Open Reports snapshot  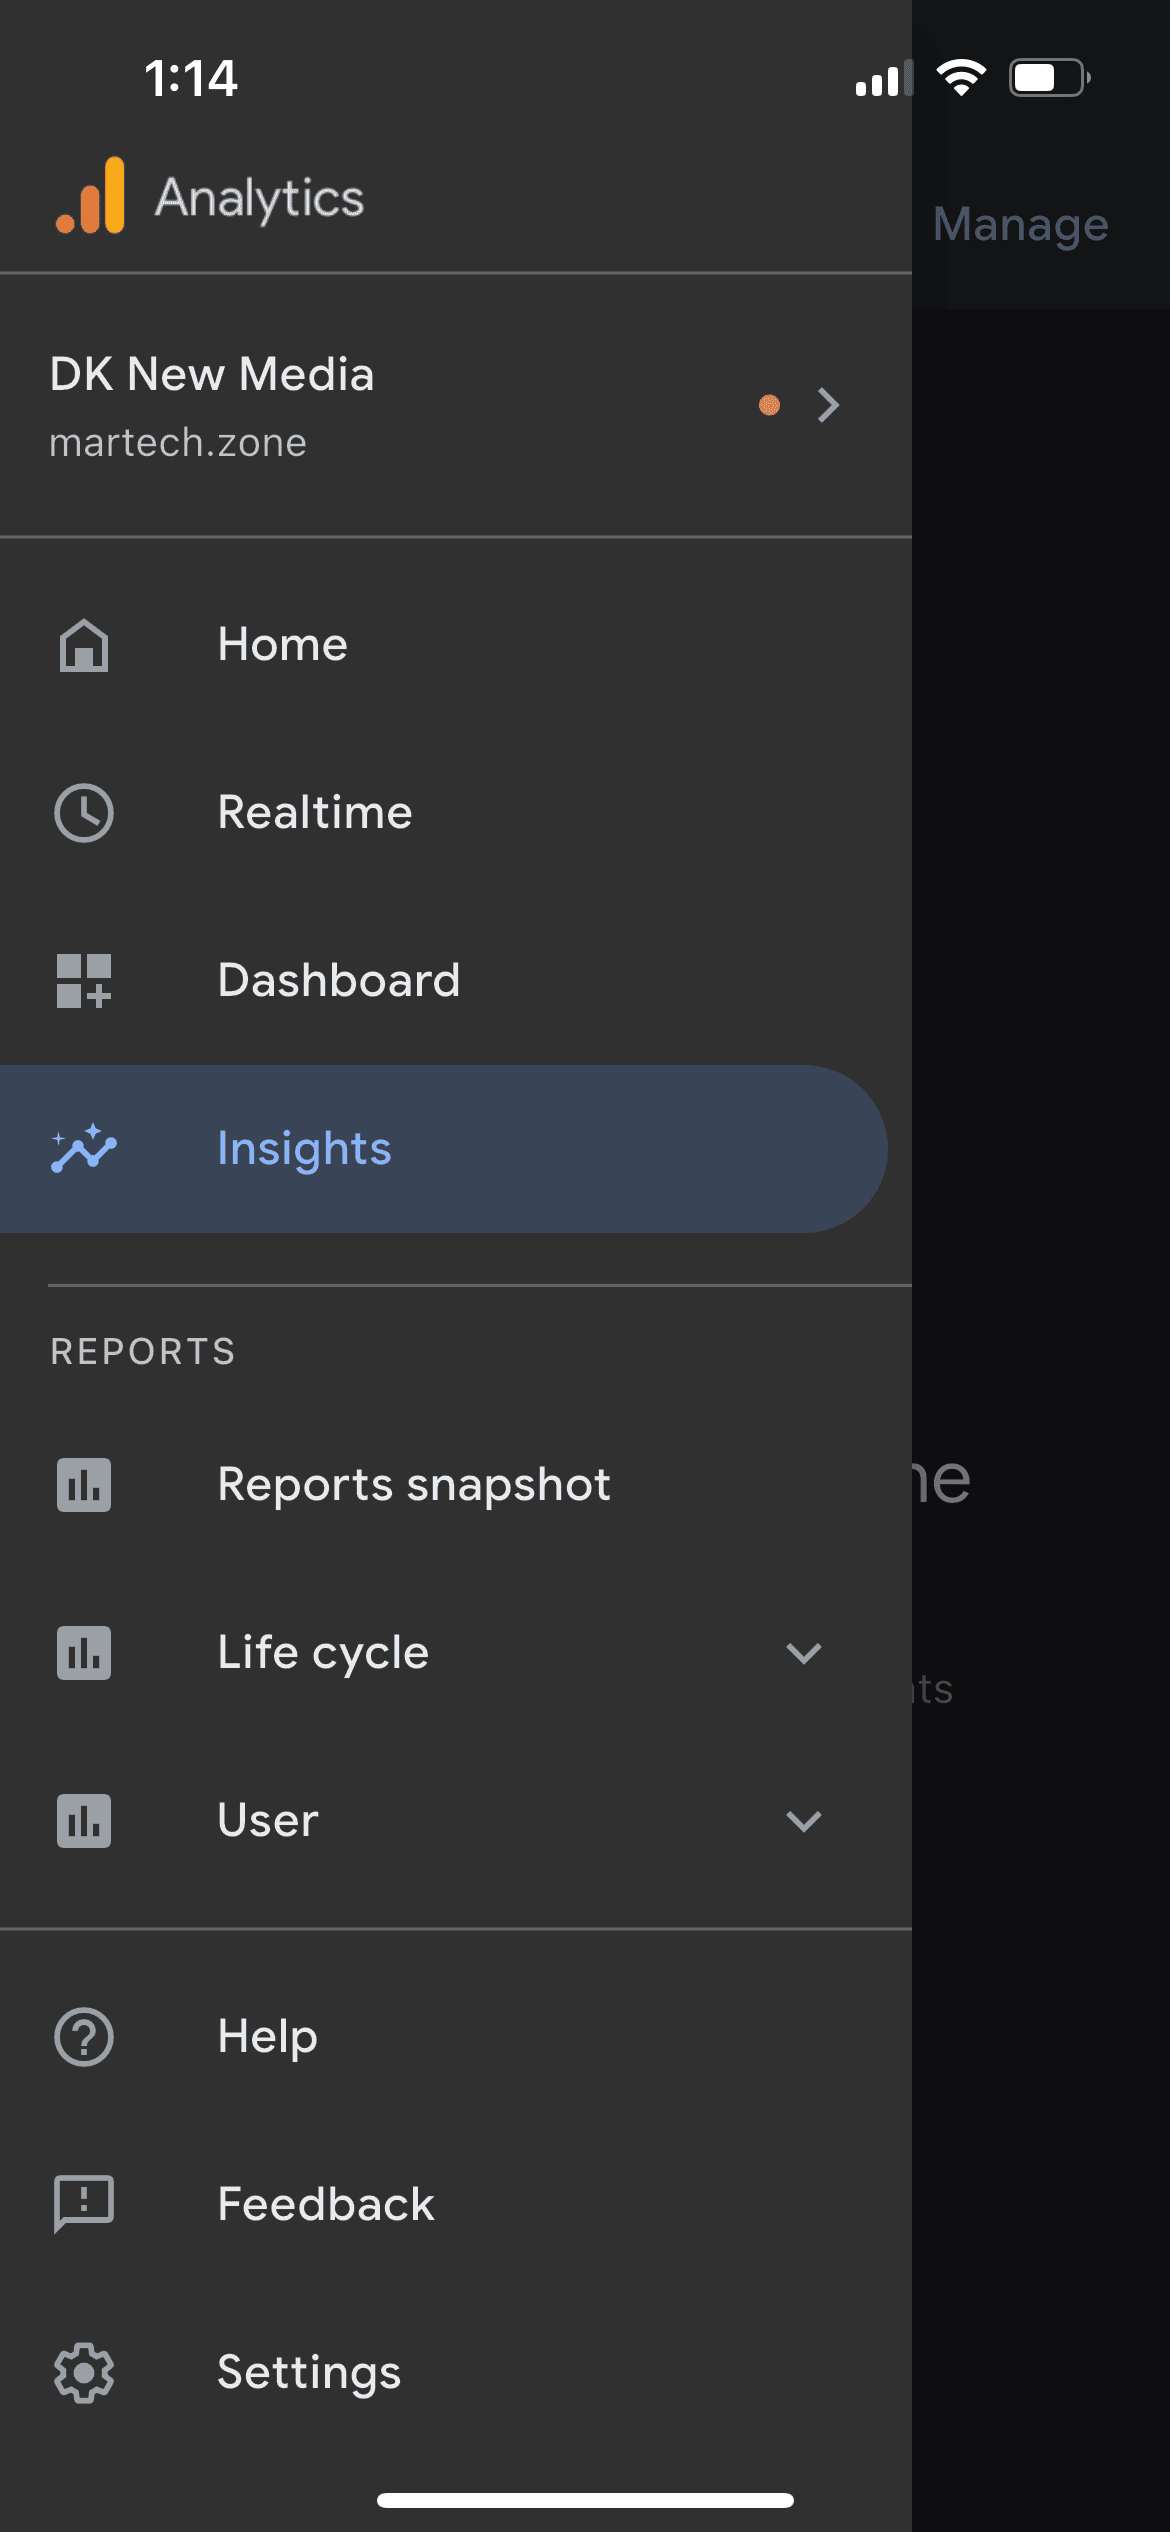coord(414,1484)
